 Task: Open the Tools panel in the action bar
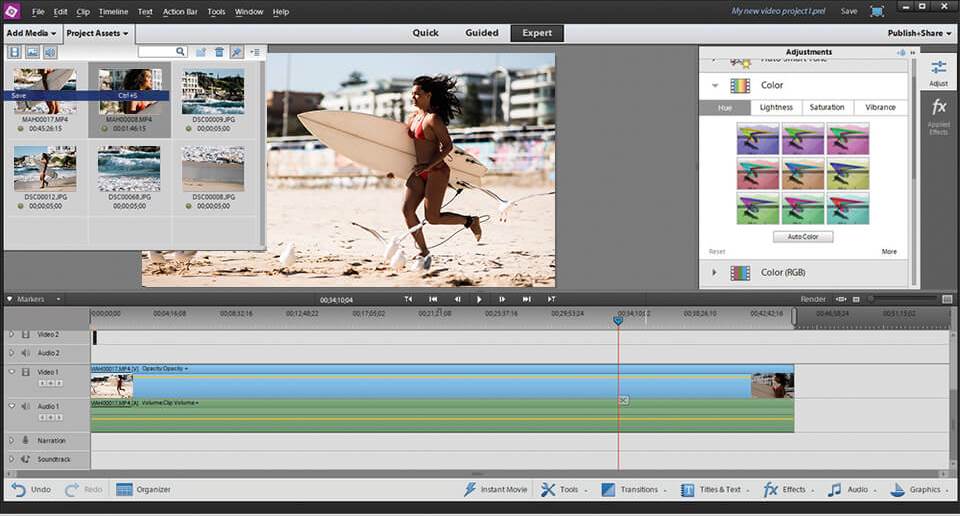coord(564,490)
